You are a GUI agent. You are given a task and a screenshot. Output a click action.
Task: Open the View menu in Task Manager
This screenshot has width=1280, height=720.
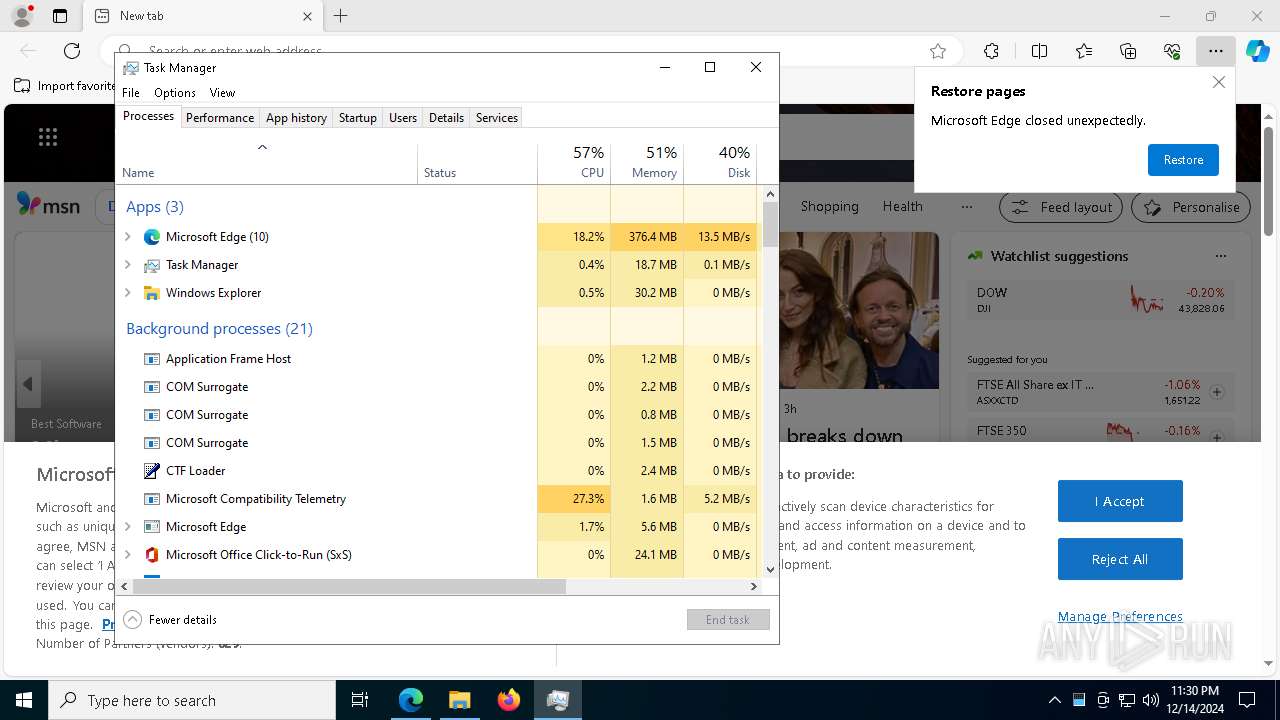click(x=222, y=93)
